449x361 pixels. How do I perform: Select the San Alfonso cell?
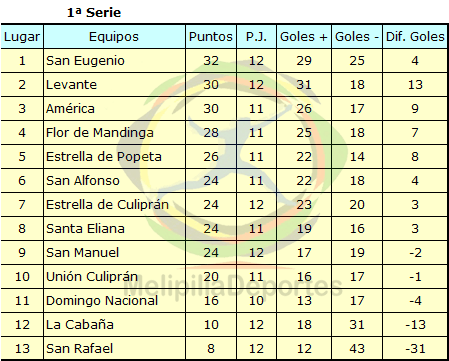coord(114,181)
